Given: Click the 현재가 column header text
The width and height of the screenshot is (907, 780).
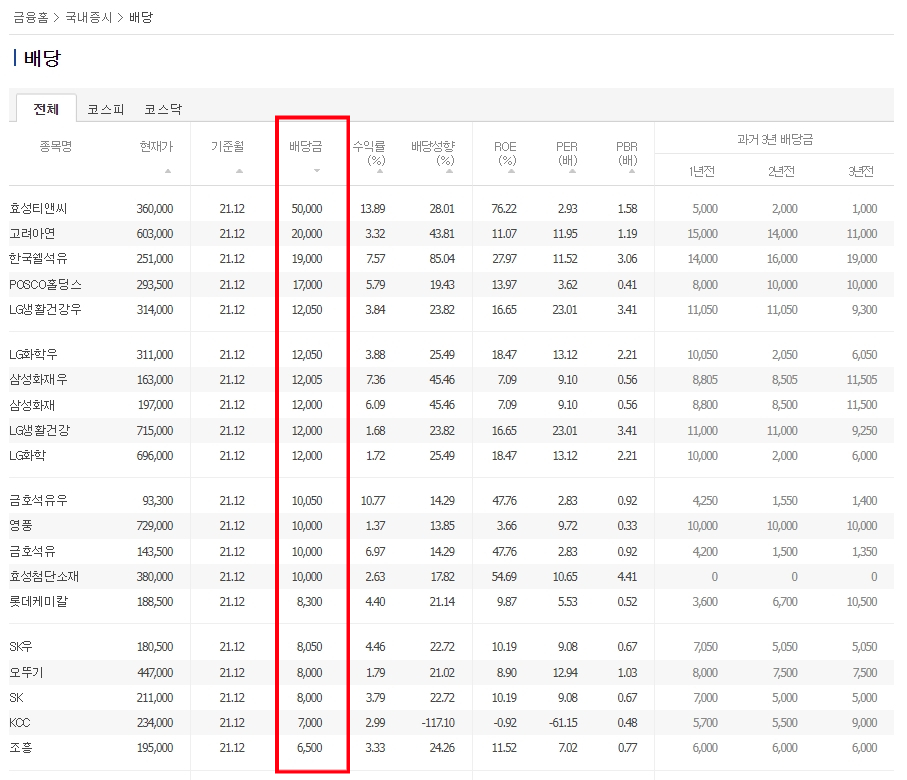Looking at the screenshot, I should (x=156, y=146).
